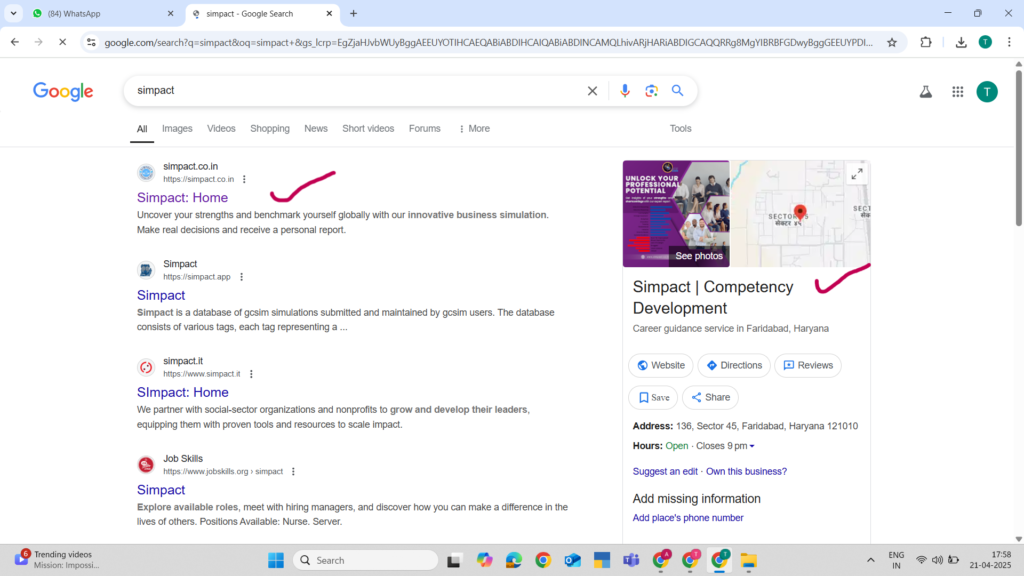The height and width of the screenshot is (576, 1024).
Task: Open more options for simpact.co.in result
Action: point(244,179)
